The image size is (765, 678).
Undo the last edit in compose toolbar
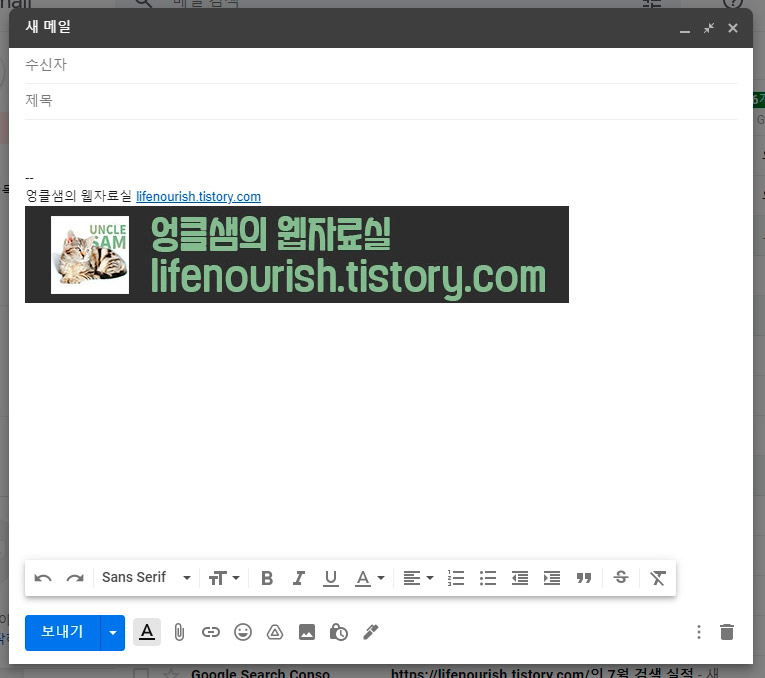(43, 578)
